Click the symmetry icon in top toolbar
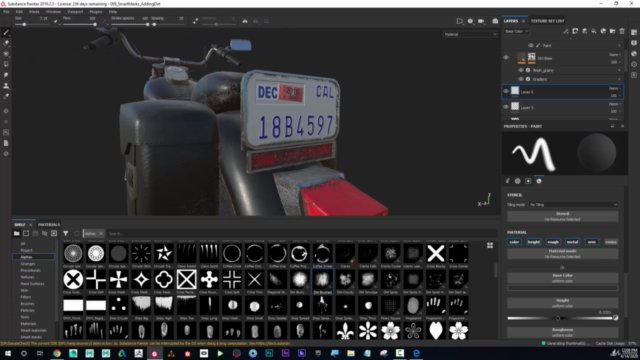 pos(245,21)
